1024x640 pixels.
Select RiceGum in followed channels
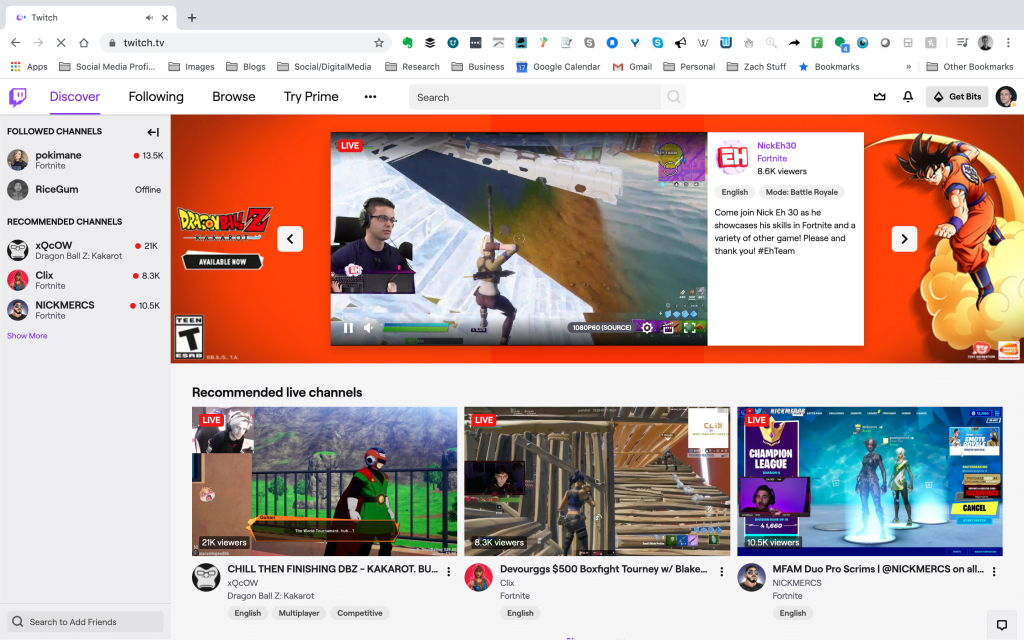pos(85,189)
